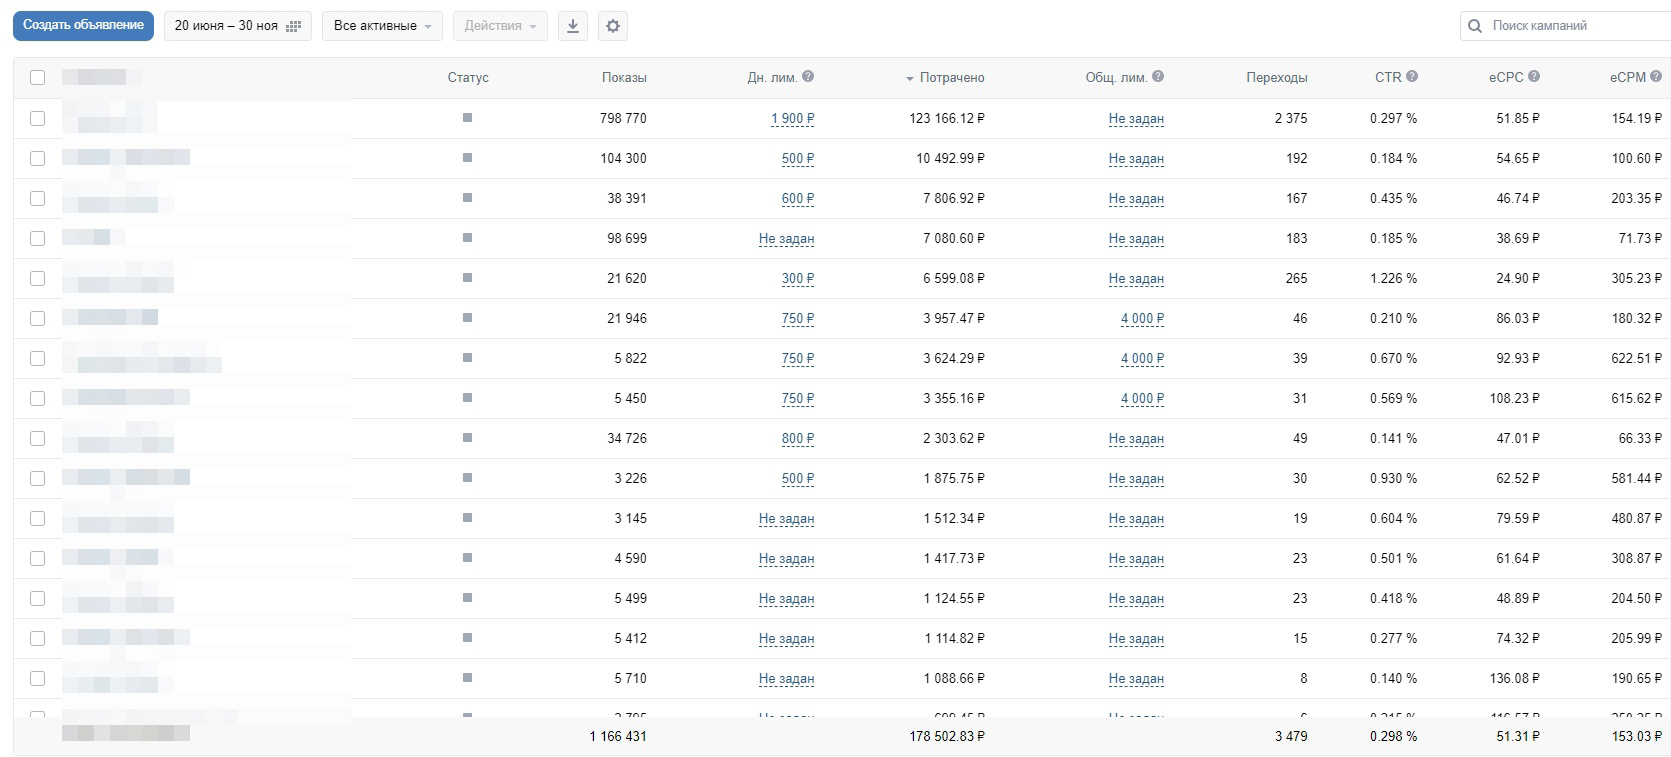The width and height of the screenshot is (1671, 757).
Task: Open the date range picker 20 июня – 30 ноя
Action: (238, 26)
